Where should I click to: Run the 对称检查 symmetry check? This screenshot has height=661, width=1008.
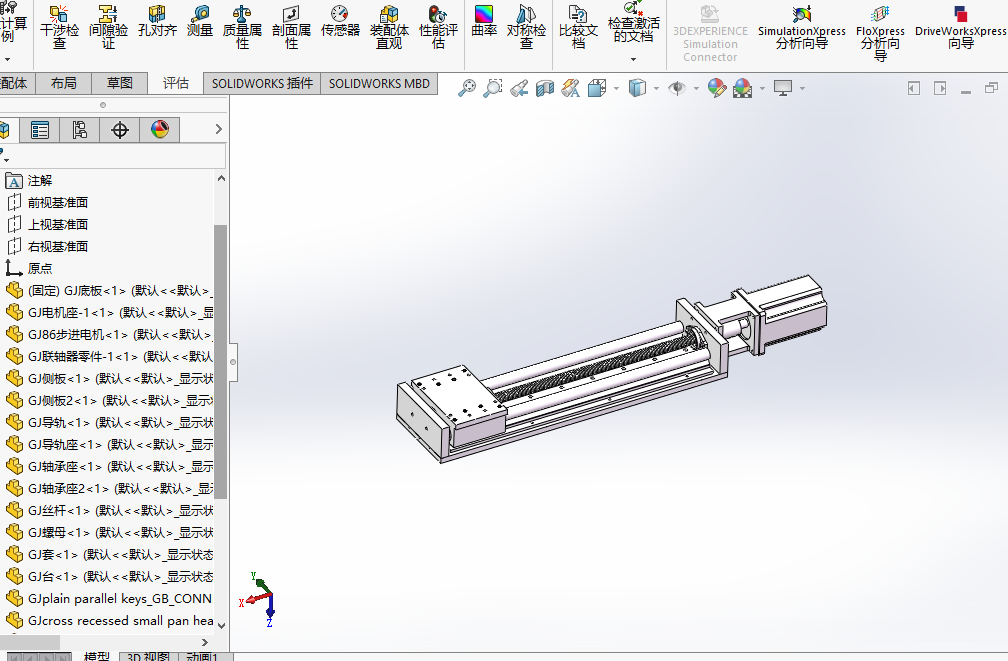pyautogui.click(x=526, y=27)
